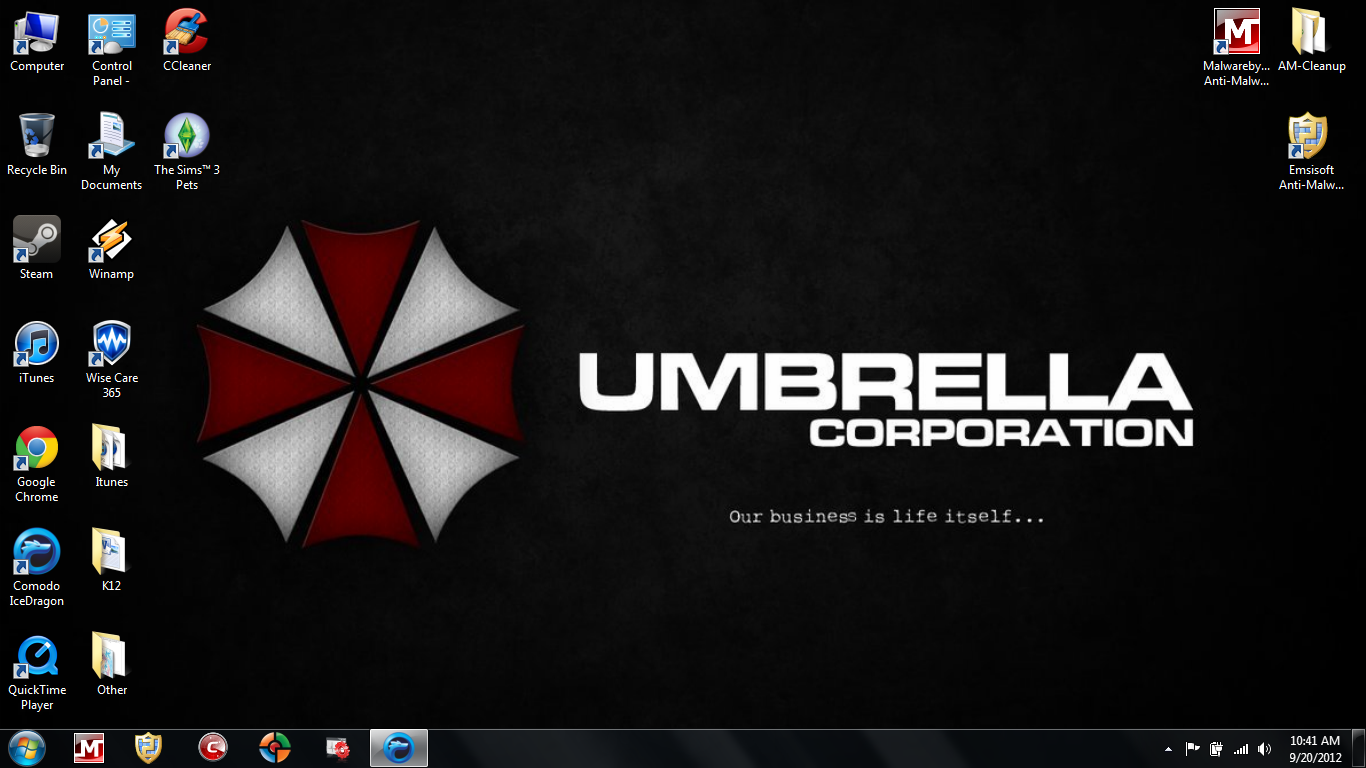Click the orange-green crosshair taskbar icon

[x=274, y=748]
